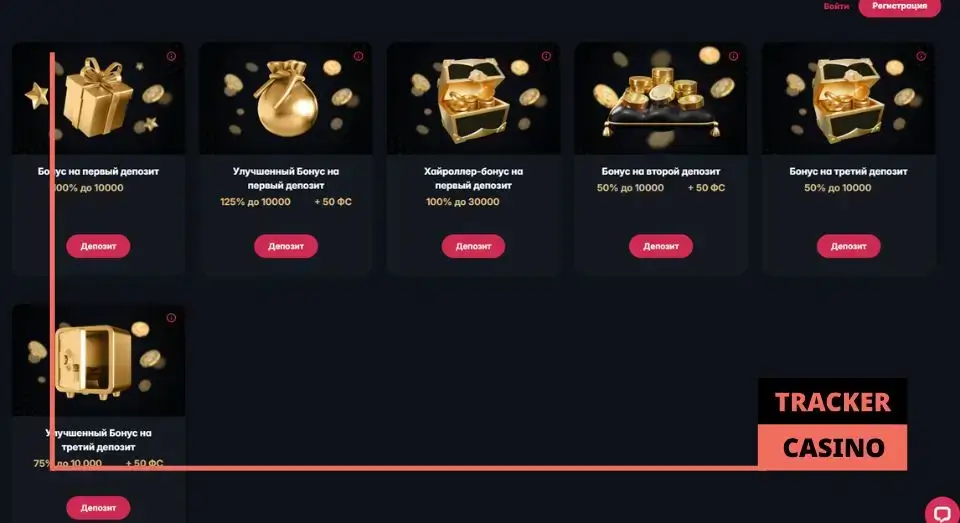Open info icon on improved first deposit bonus
This screenshot has width=960, height=523.
coord(359,56)
